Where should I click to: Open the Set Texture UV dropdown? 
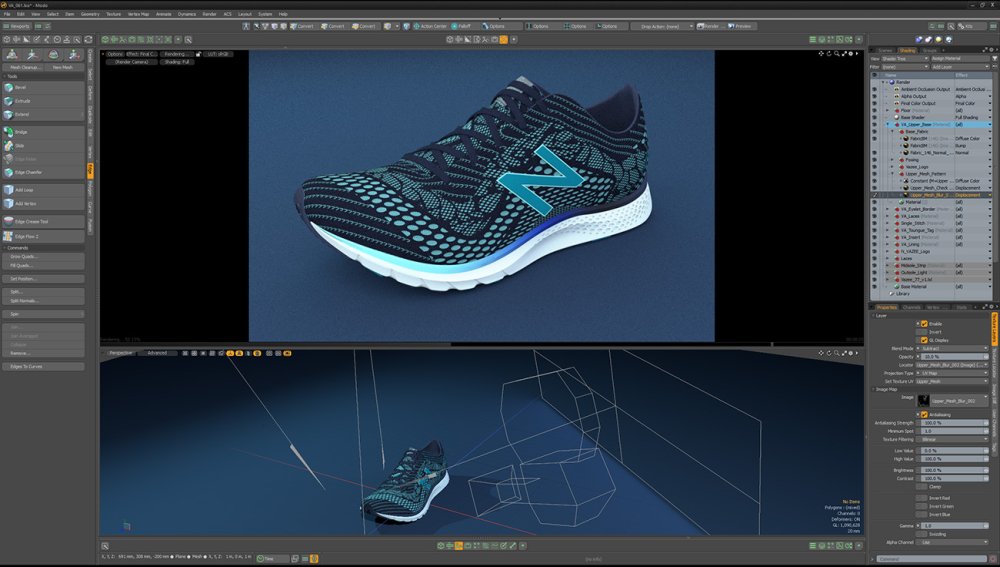(x=952, y=381)
